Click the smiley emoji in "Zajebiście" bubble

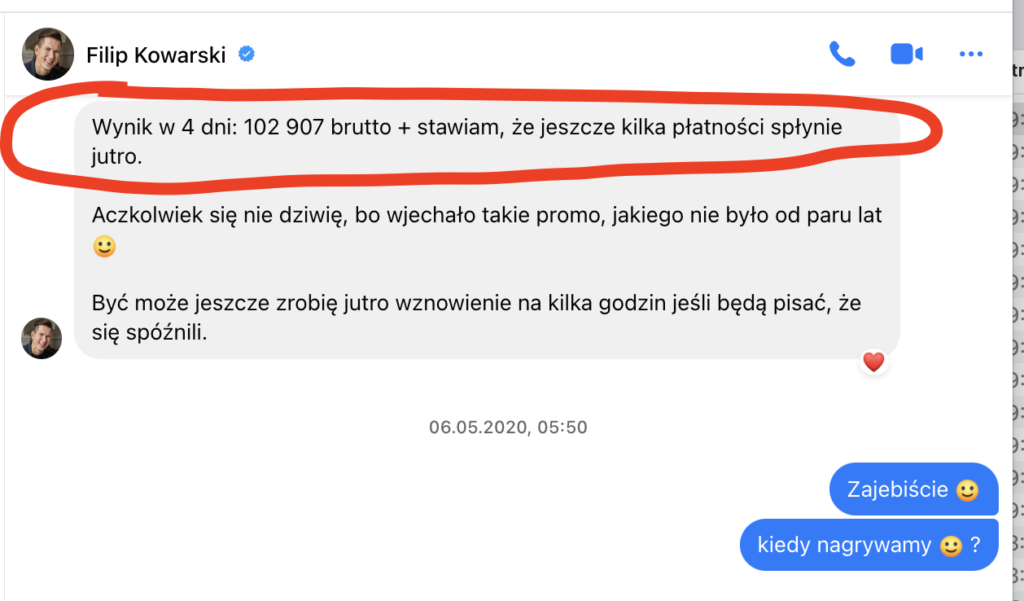tap(966, 491)
